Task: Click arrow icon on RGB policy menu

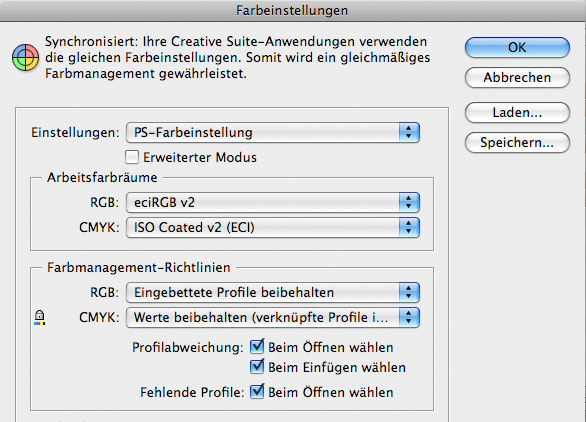Action: [409, 292]
